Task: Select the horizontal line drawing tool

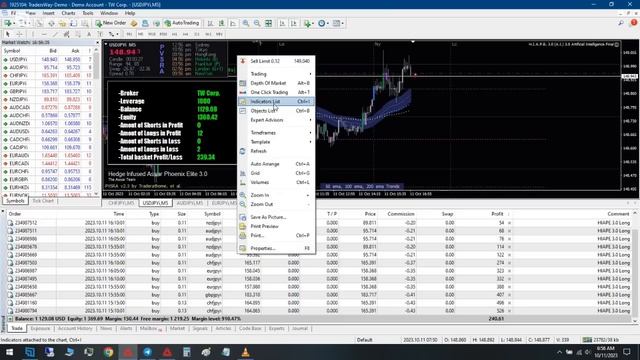Action: tap(44, 34)
